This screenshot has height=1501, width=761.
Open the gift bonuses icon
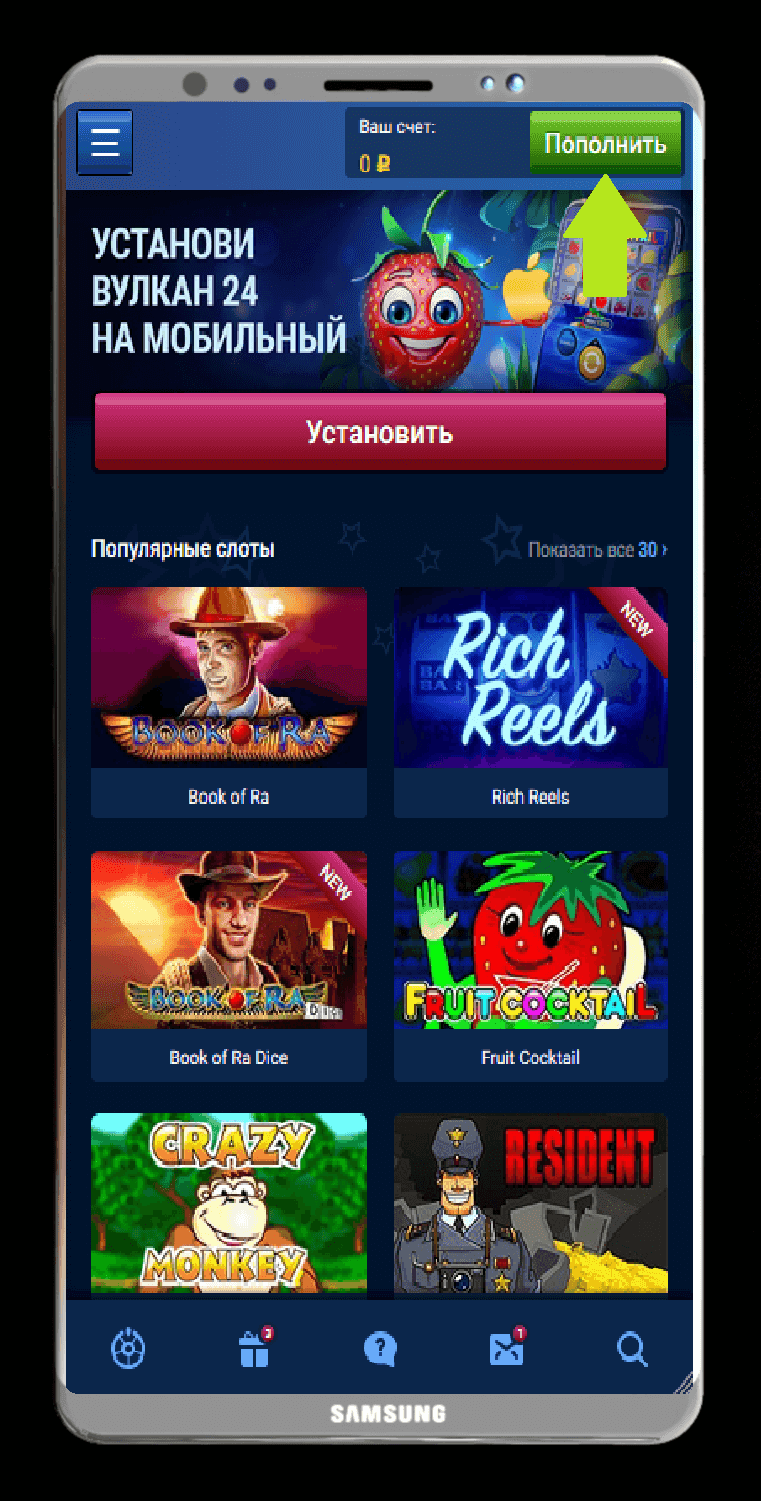pos(254,1349)
